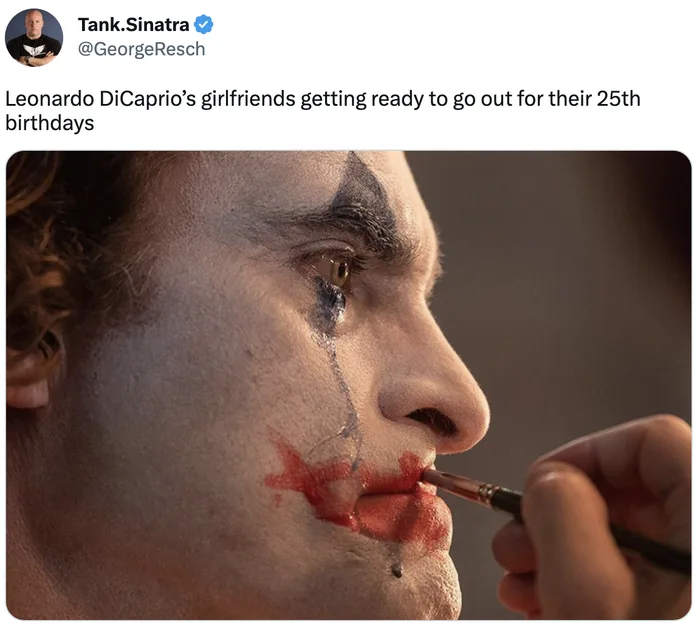This screenshot has width=700, height=631.
Task: Open Tank.Sinatra's profile avatar picture
Action: [34, 37]
